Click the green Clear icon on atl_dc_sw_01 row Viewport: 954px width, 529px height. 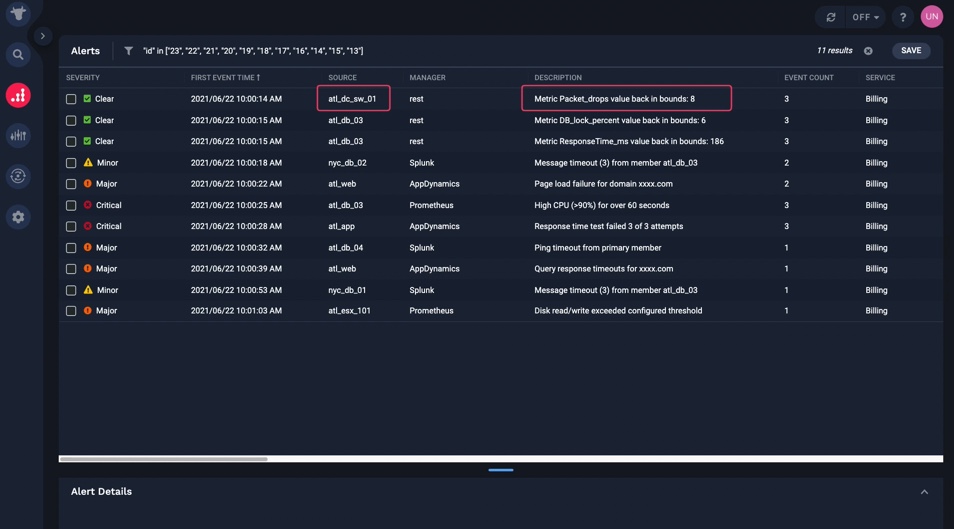pyautogui.click(x=88, y=99)
